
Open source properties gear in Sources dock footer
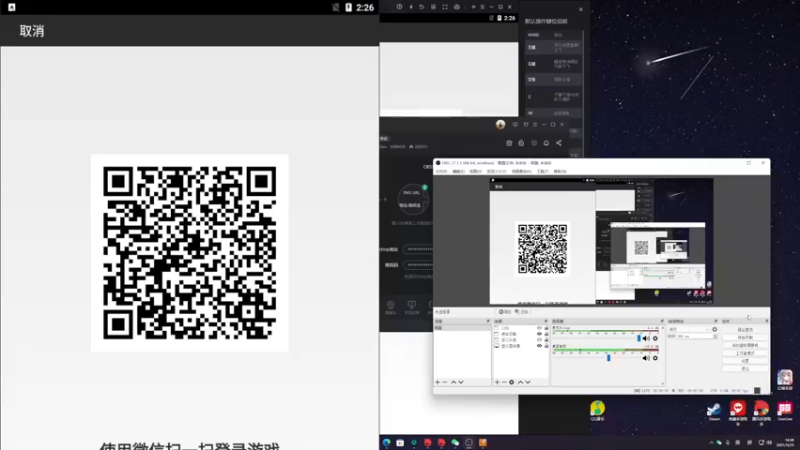[x=512, y=382]
